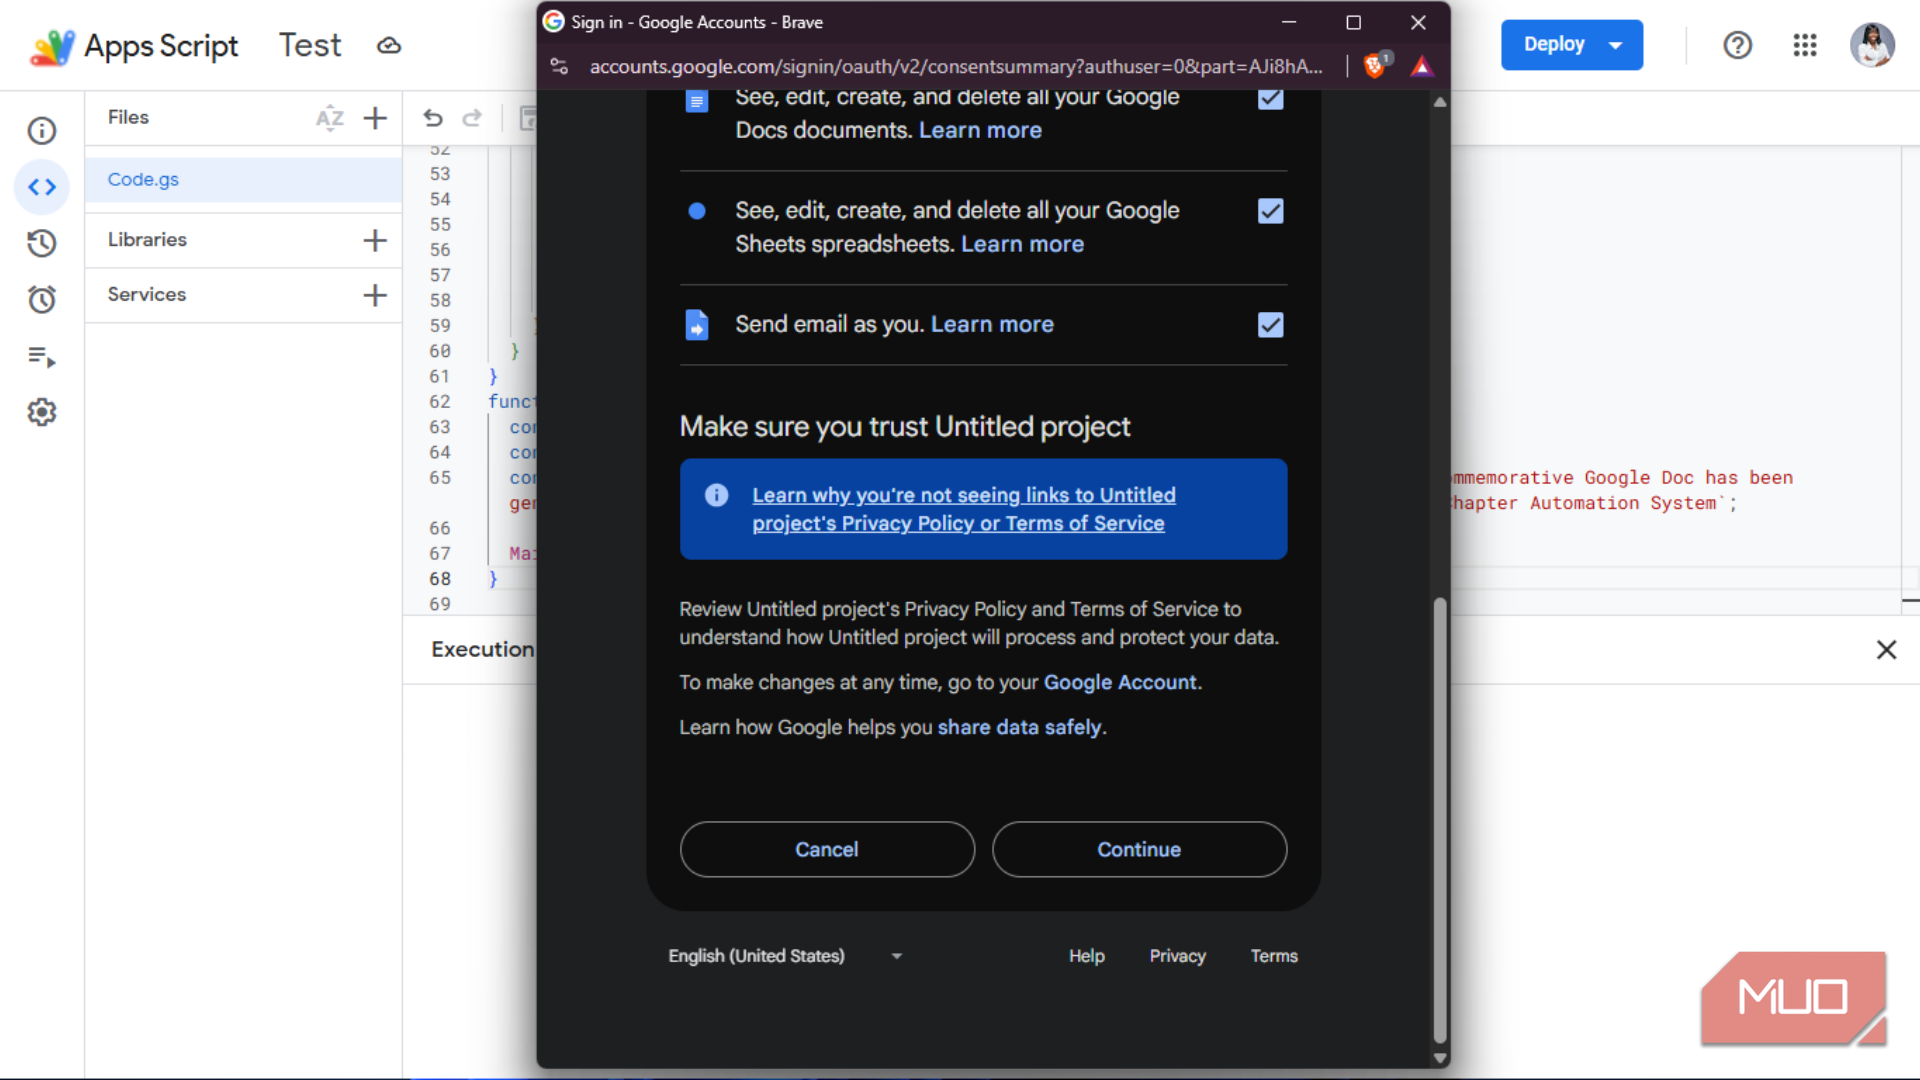Open the Google apps grid icon

pyautogui.click(x=1805, y=45)
